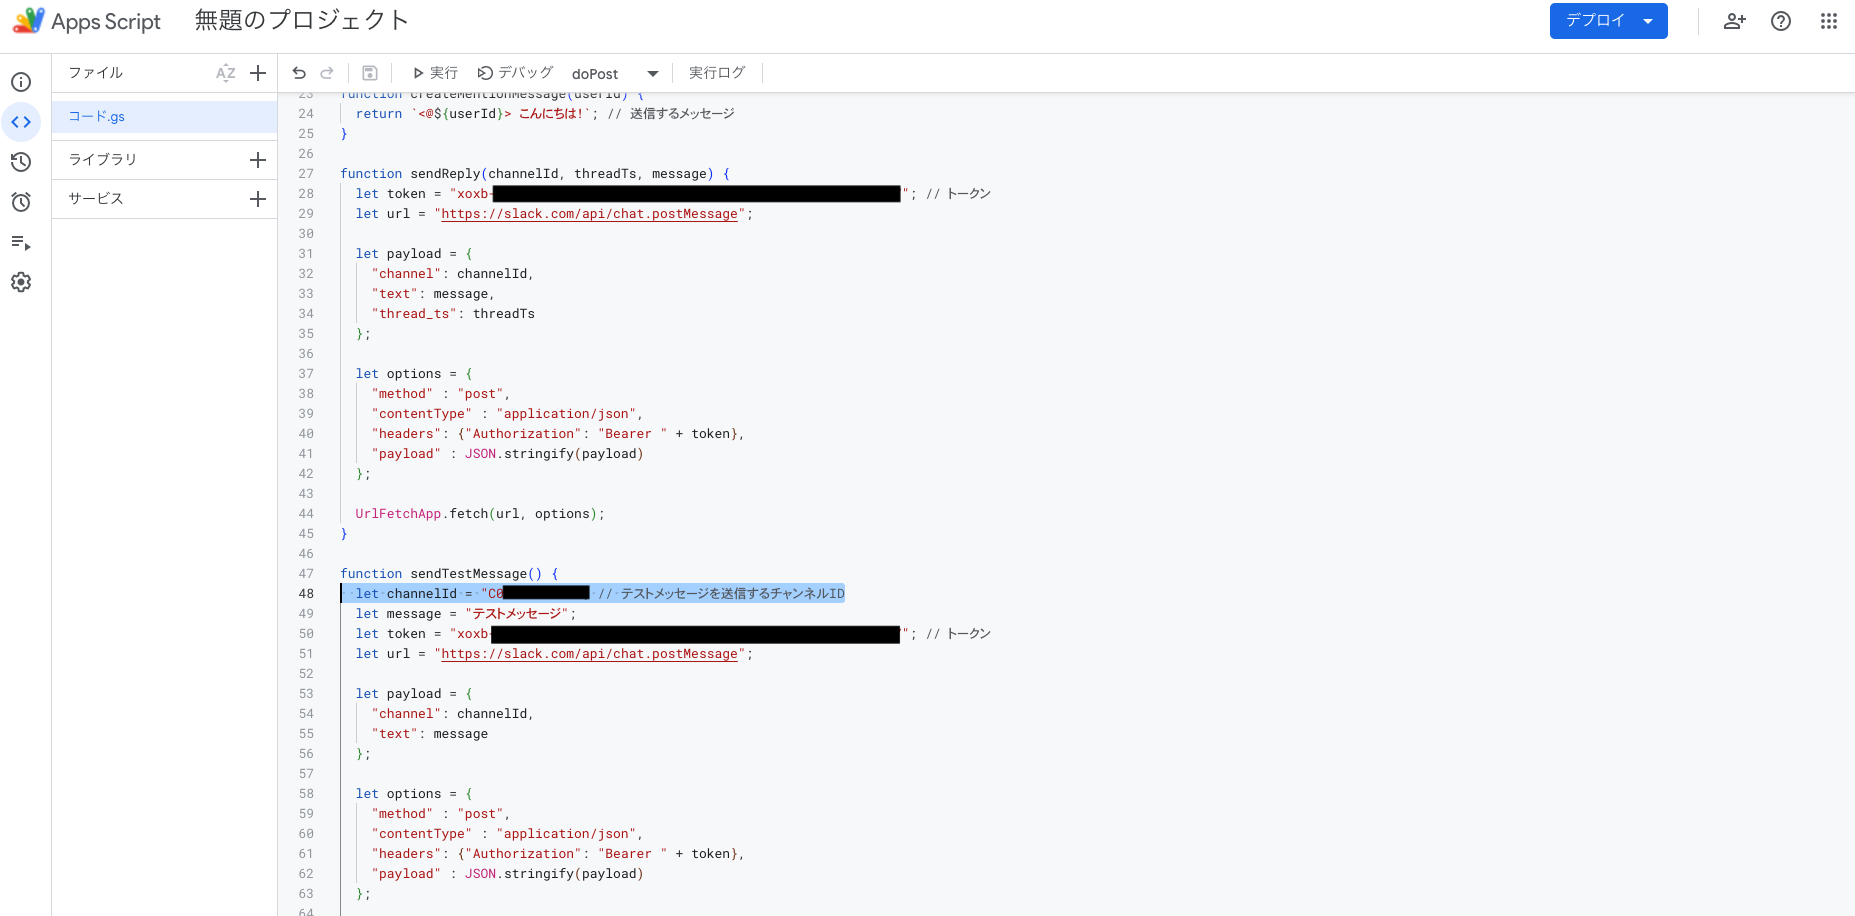1855x916 pixels.
Task: Place cursor on function sendTestMessage line
Action: coord(449,574)
